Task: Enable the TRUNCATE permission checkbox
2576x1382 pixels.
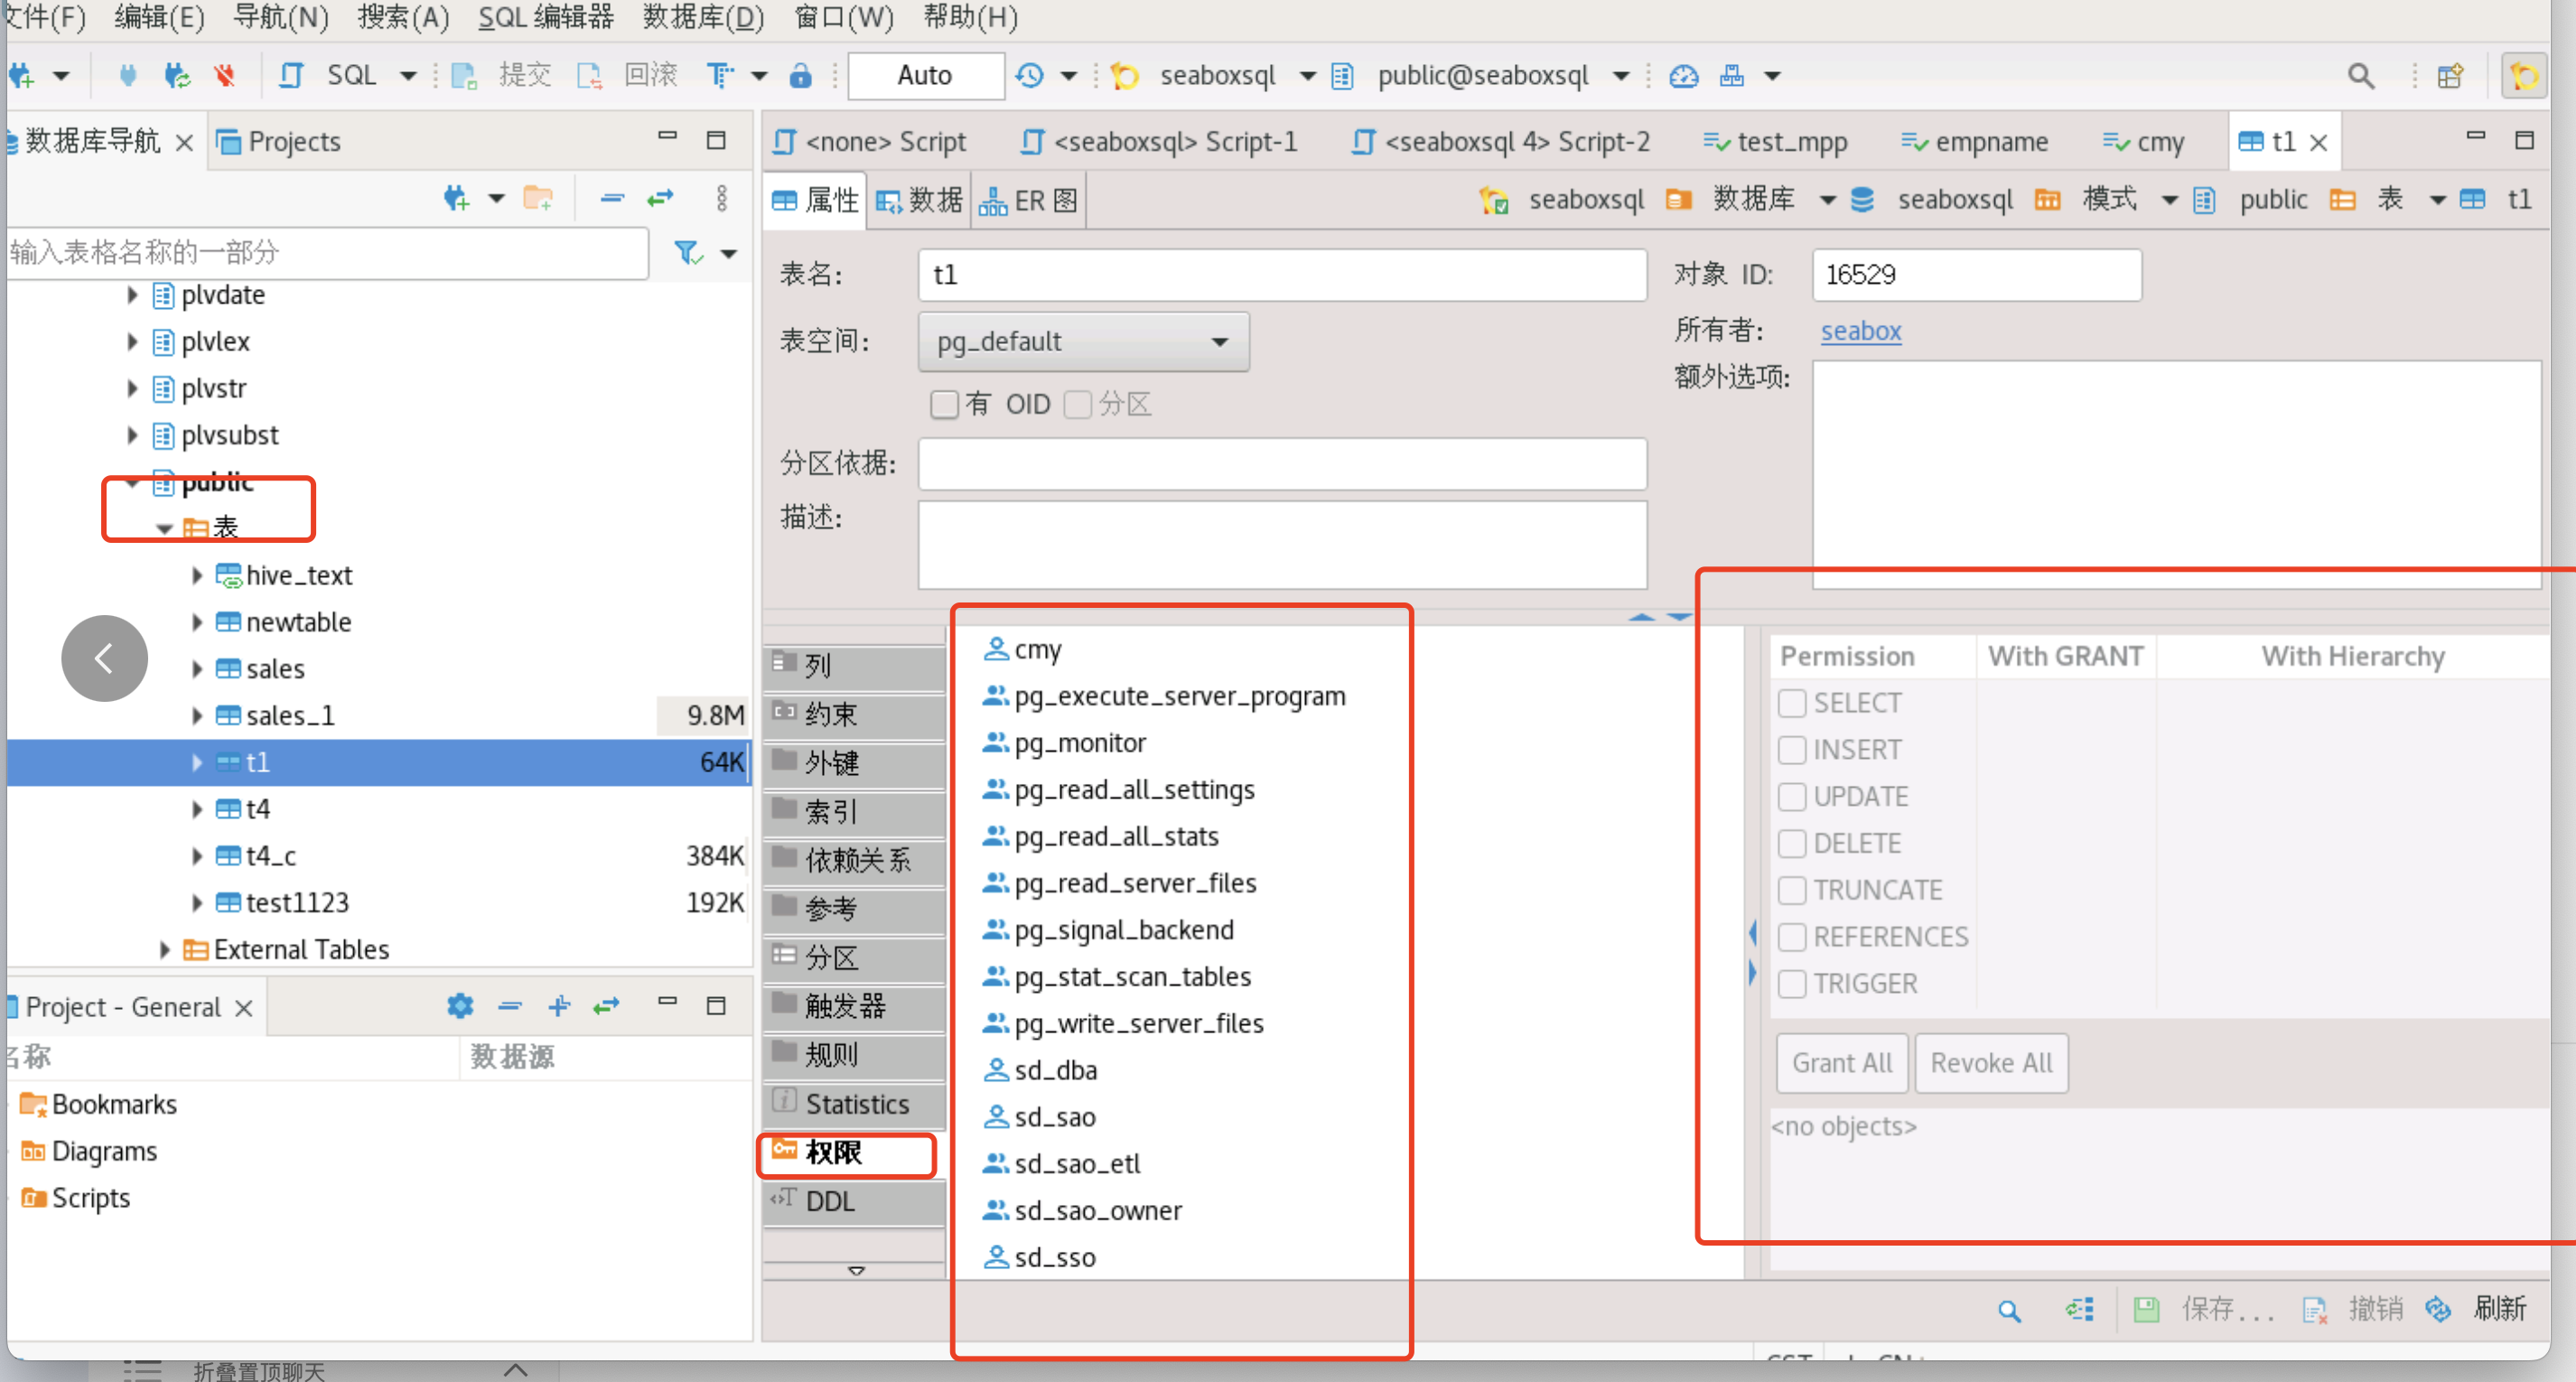Action: click(x=1791, y=889)
